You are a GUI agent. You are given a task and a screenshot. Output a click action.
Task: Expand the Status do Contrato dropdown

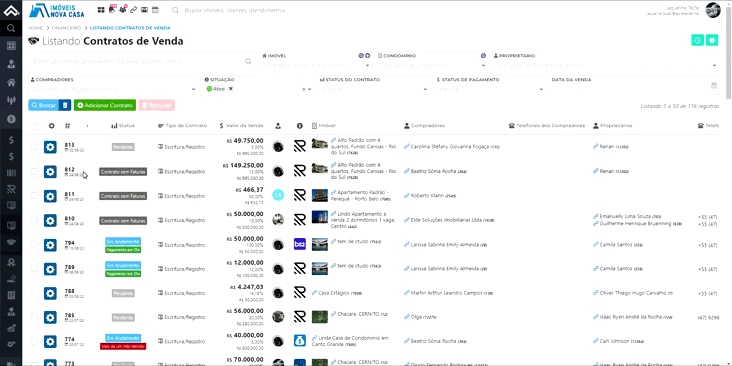click(373, 89)
